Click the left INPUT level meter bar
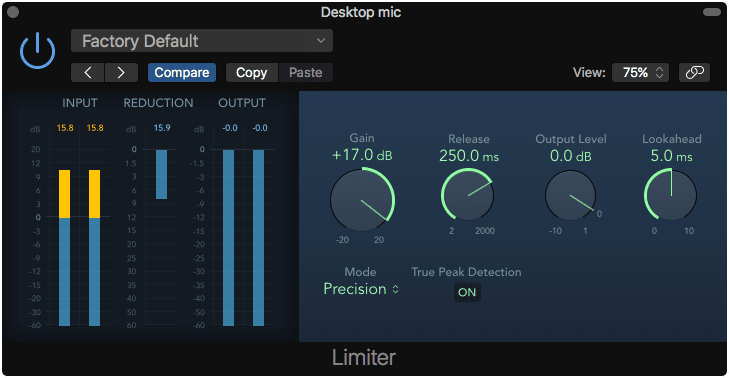 pos(65,248)
